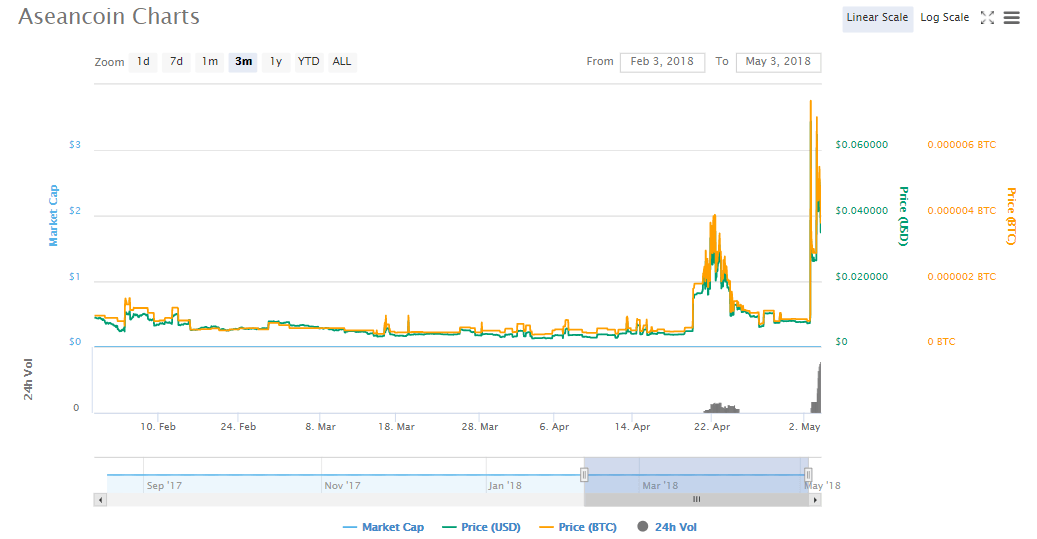Click the From date field
1037x539 pixels.
pyautogui.click(x=662, y=62)
